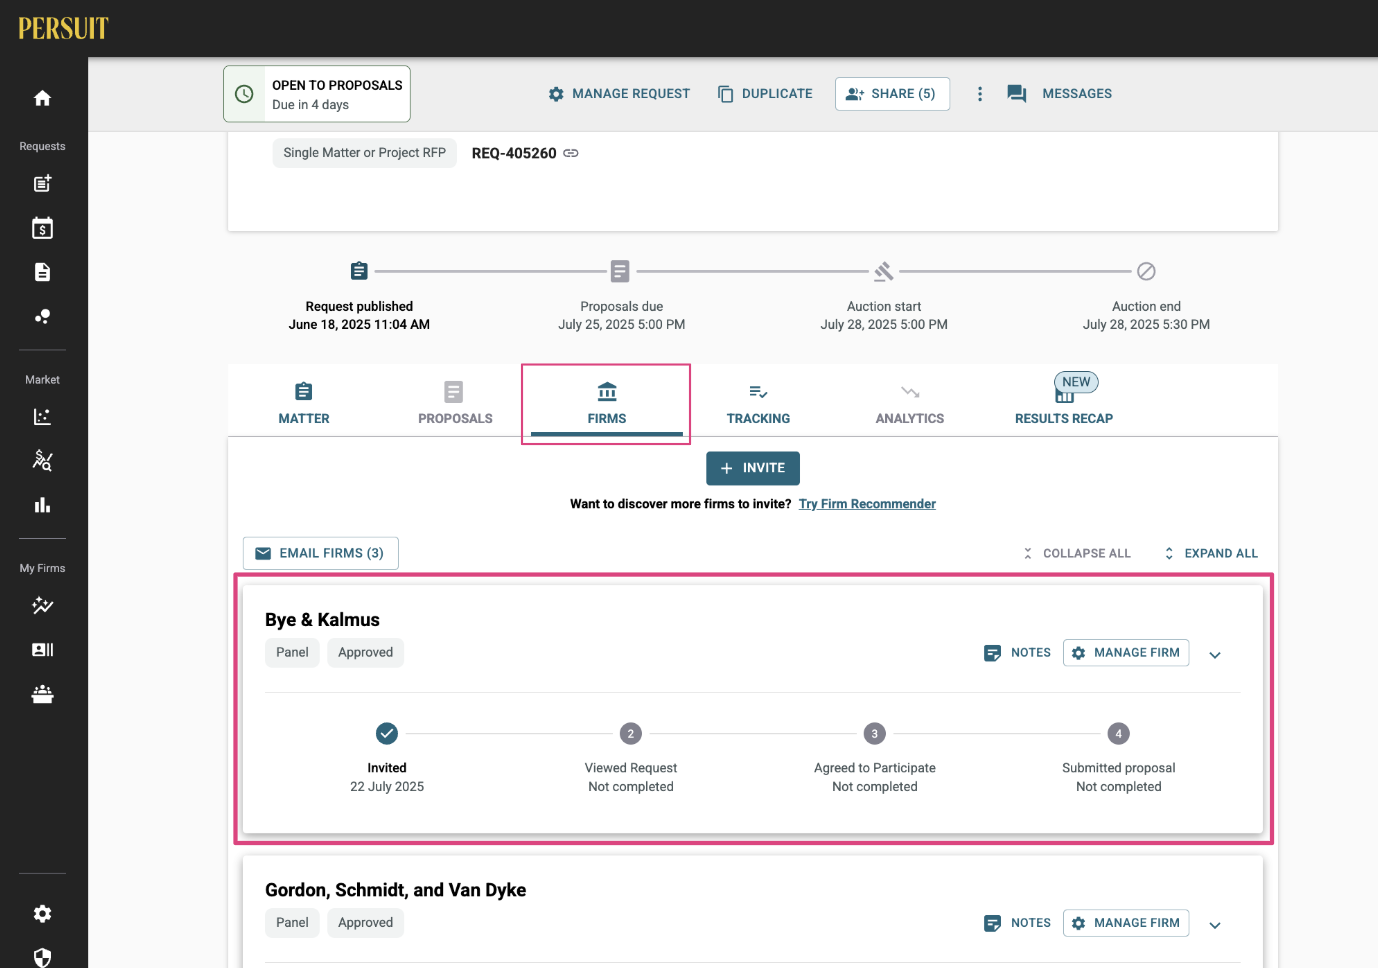Image resolution: width=1378 pixels, height=968 pixels.
Task: Click step 2 Viewed Request circle
Action: click(x=630, y=734)
